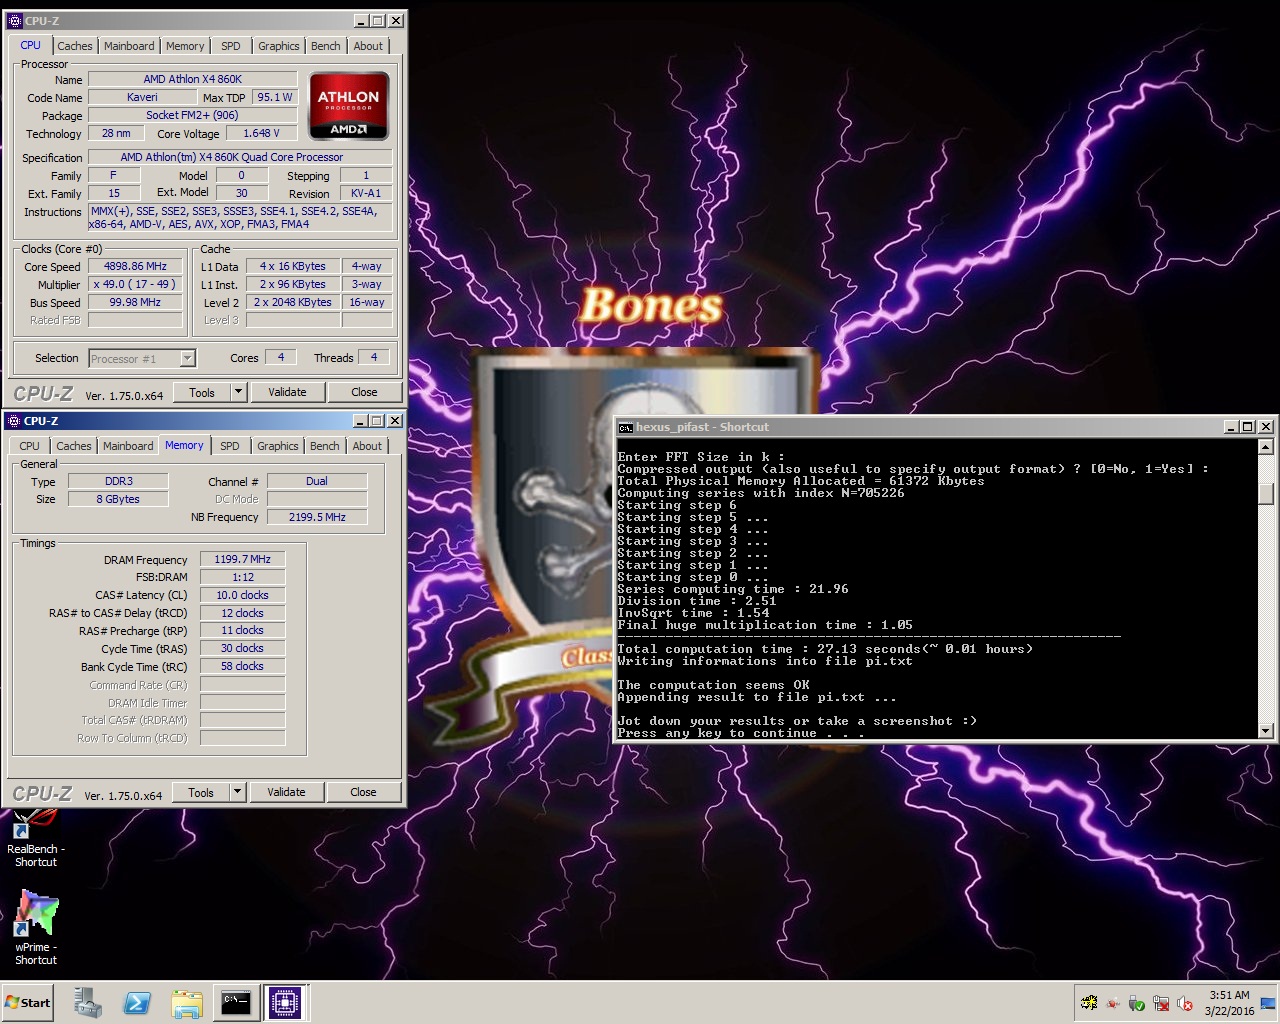Click the Core Speed value 4898.86 MHz
Viewport: 1280px width, 1024px height.
coord(136,266)
